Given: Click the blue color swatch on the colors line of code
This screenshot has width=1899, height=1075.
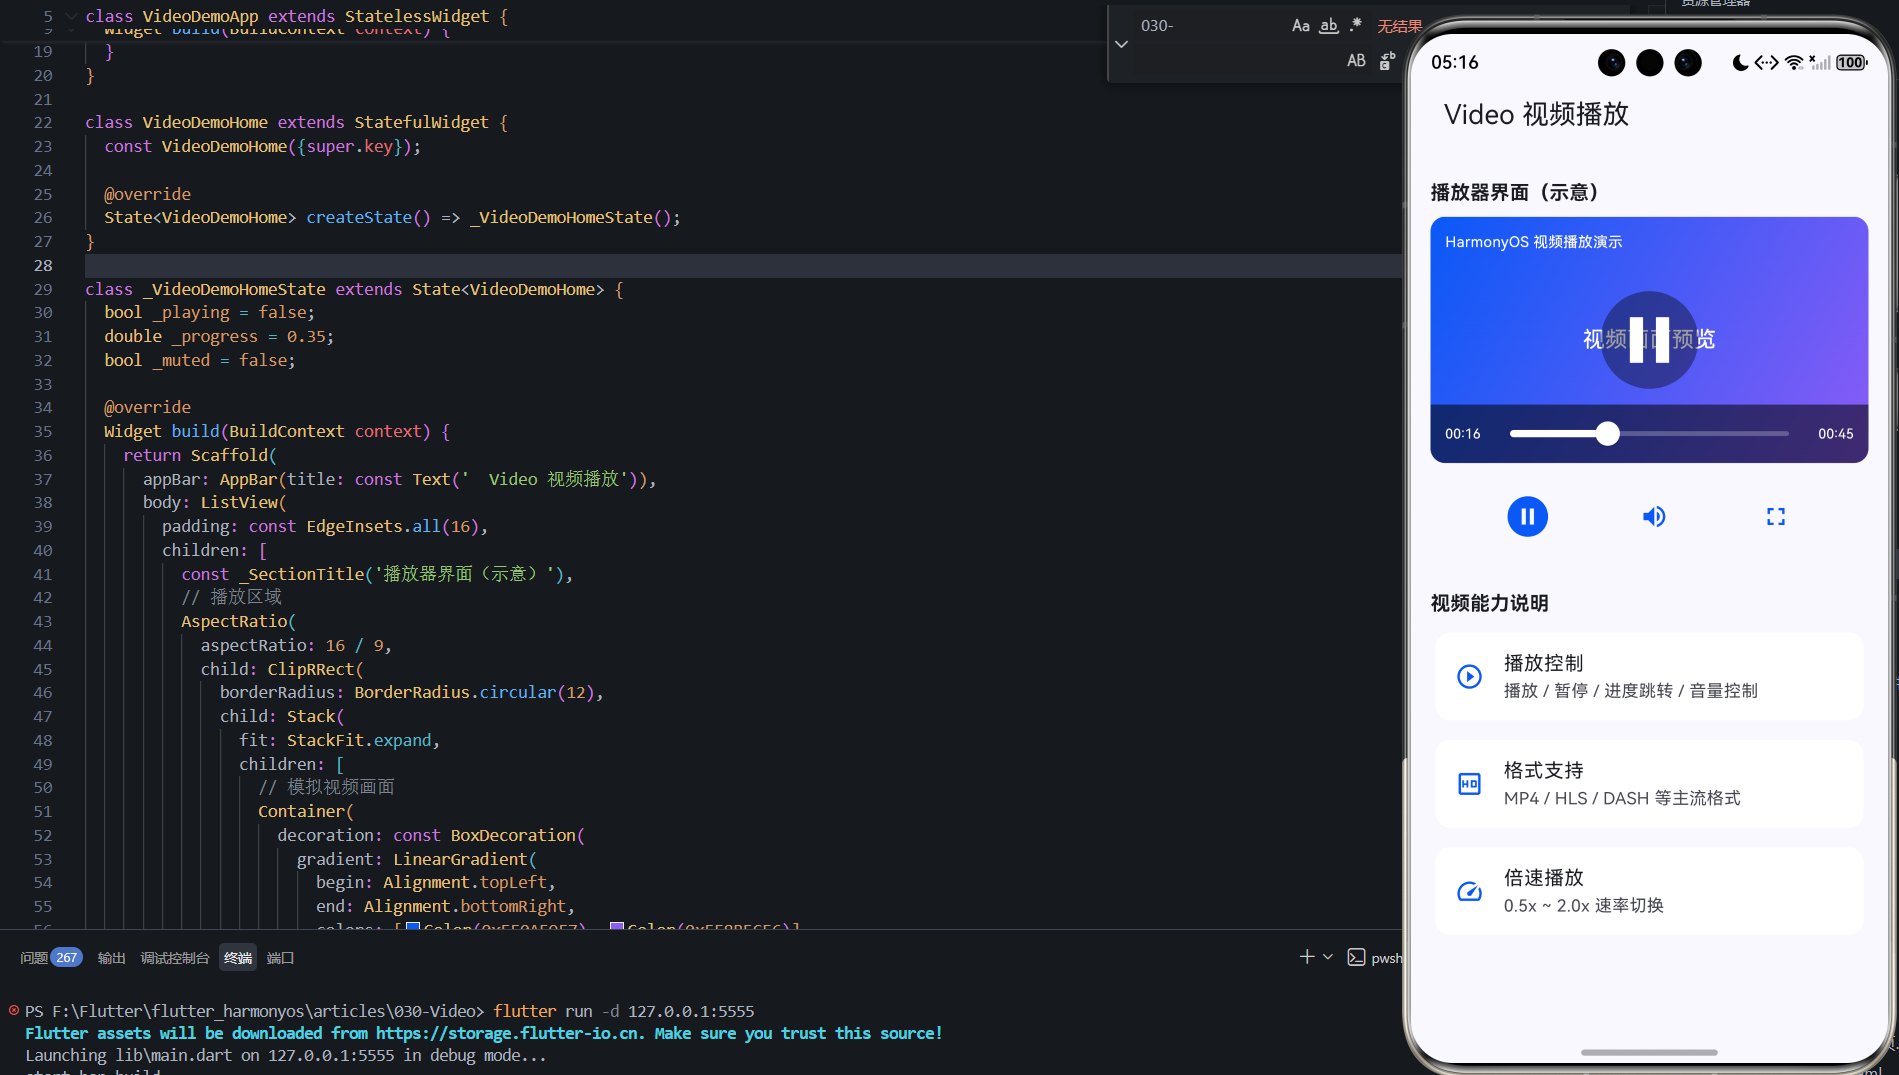Looking at the screenshot, I should click(412, 927).
